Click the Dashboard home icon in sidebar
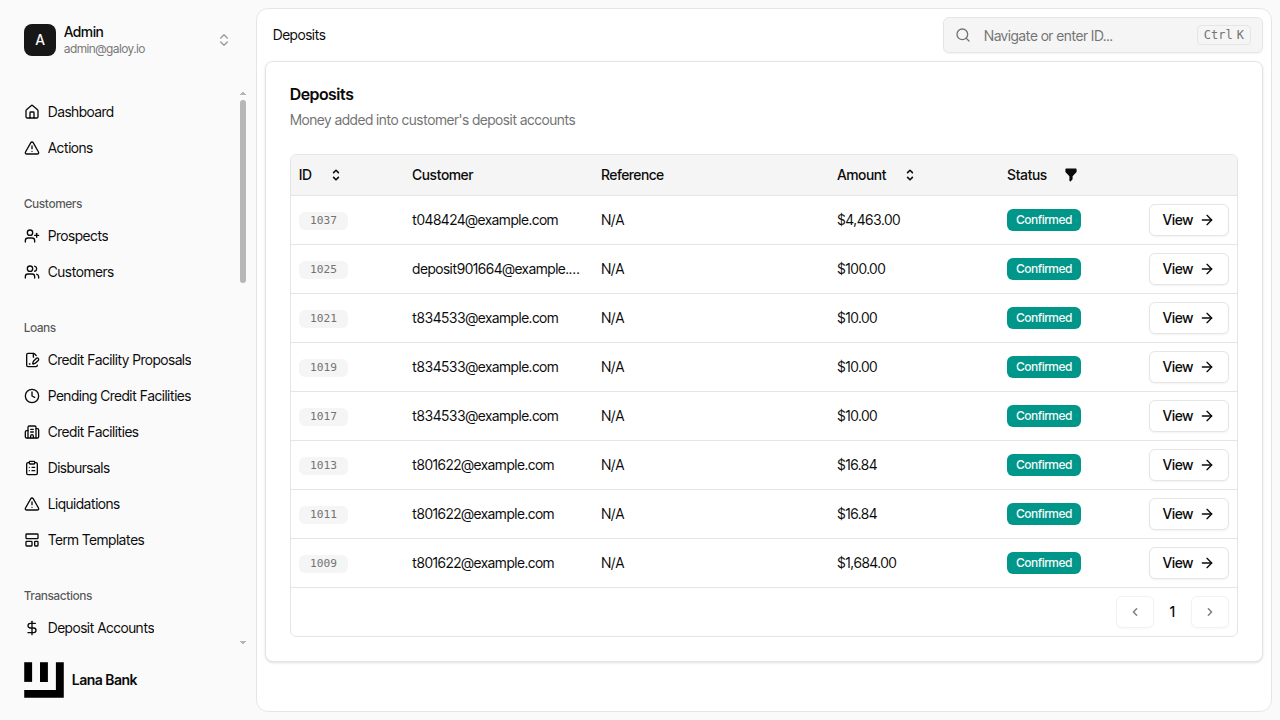The width and height of the screenshot is (1280, 720). pyautogui.click(x=32, y=112)
